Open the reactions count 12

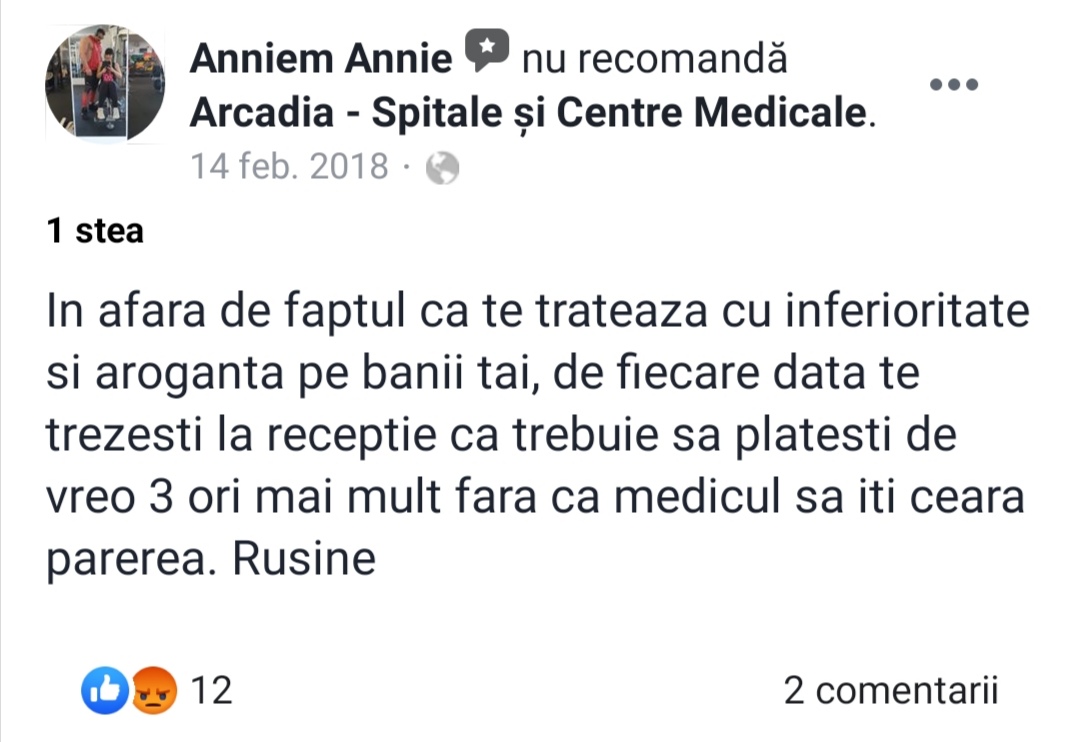[211, 690]
